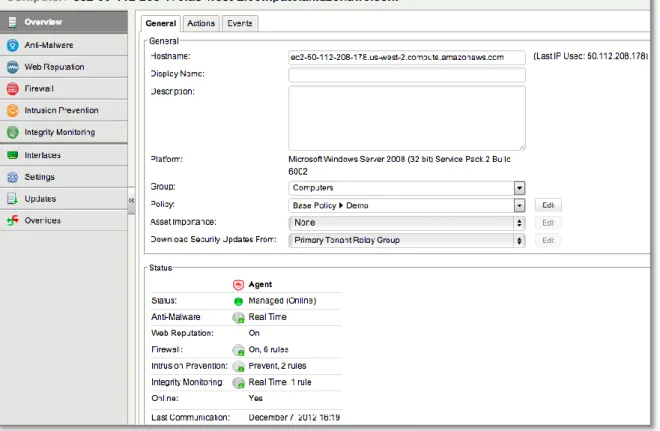660x431 pixels.
Task: Click the 'Managed (Online)' status text
Action: tap(282, 301)
